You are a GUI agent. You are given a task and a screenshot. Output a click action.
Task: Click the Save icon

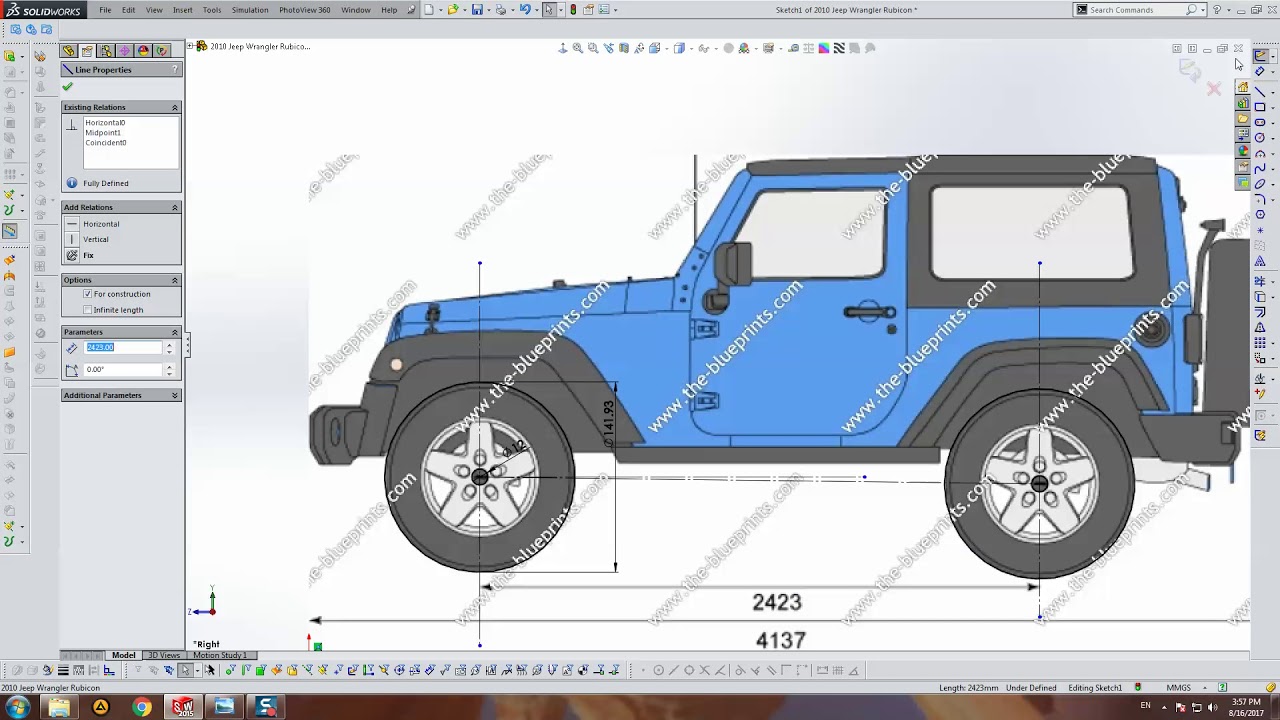point(477,10)
